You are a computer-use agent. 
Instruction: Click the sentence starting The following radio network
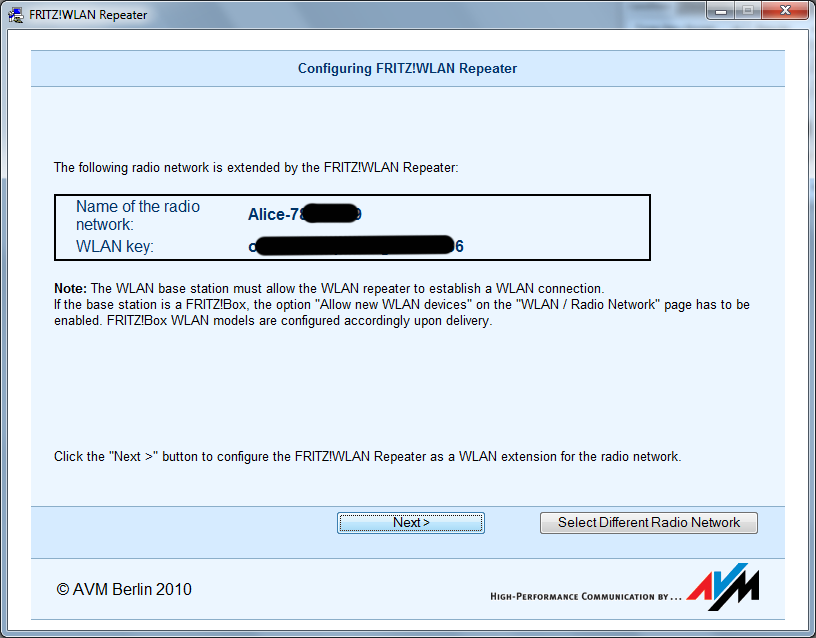[x=255, y=168]
